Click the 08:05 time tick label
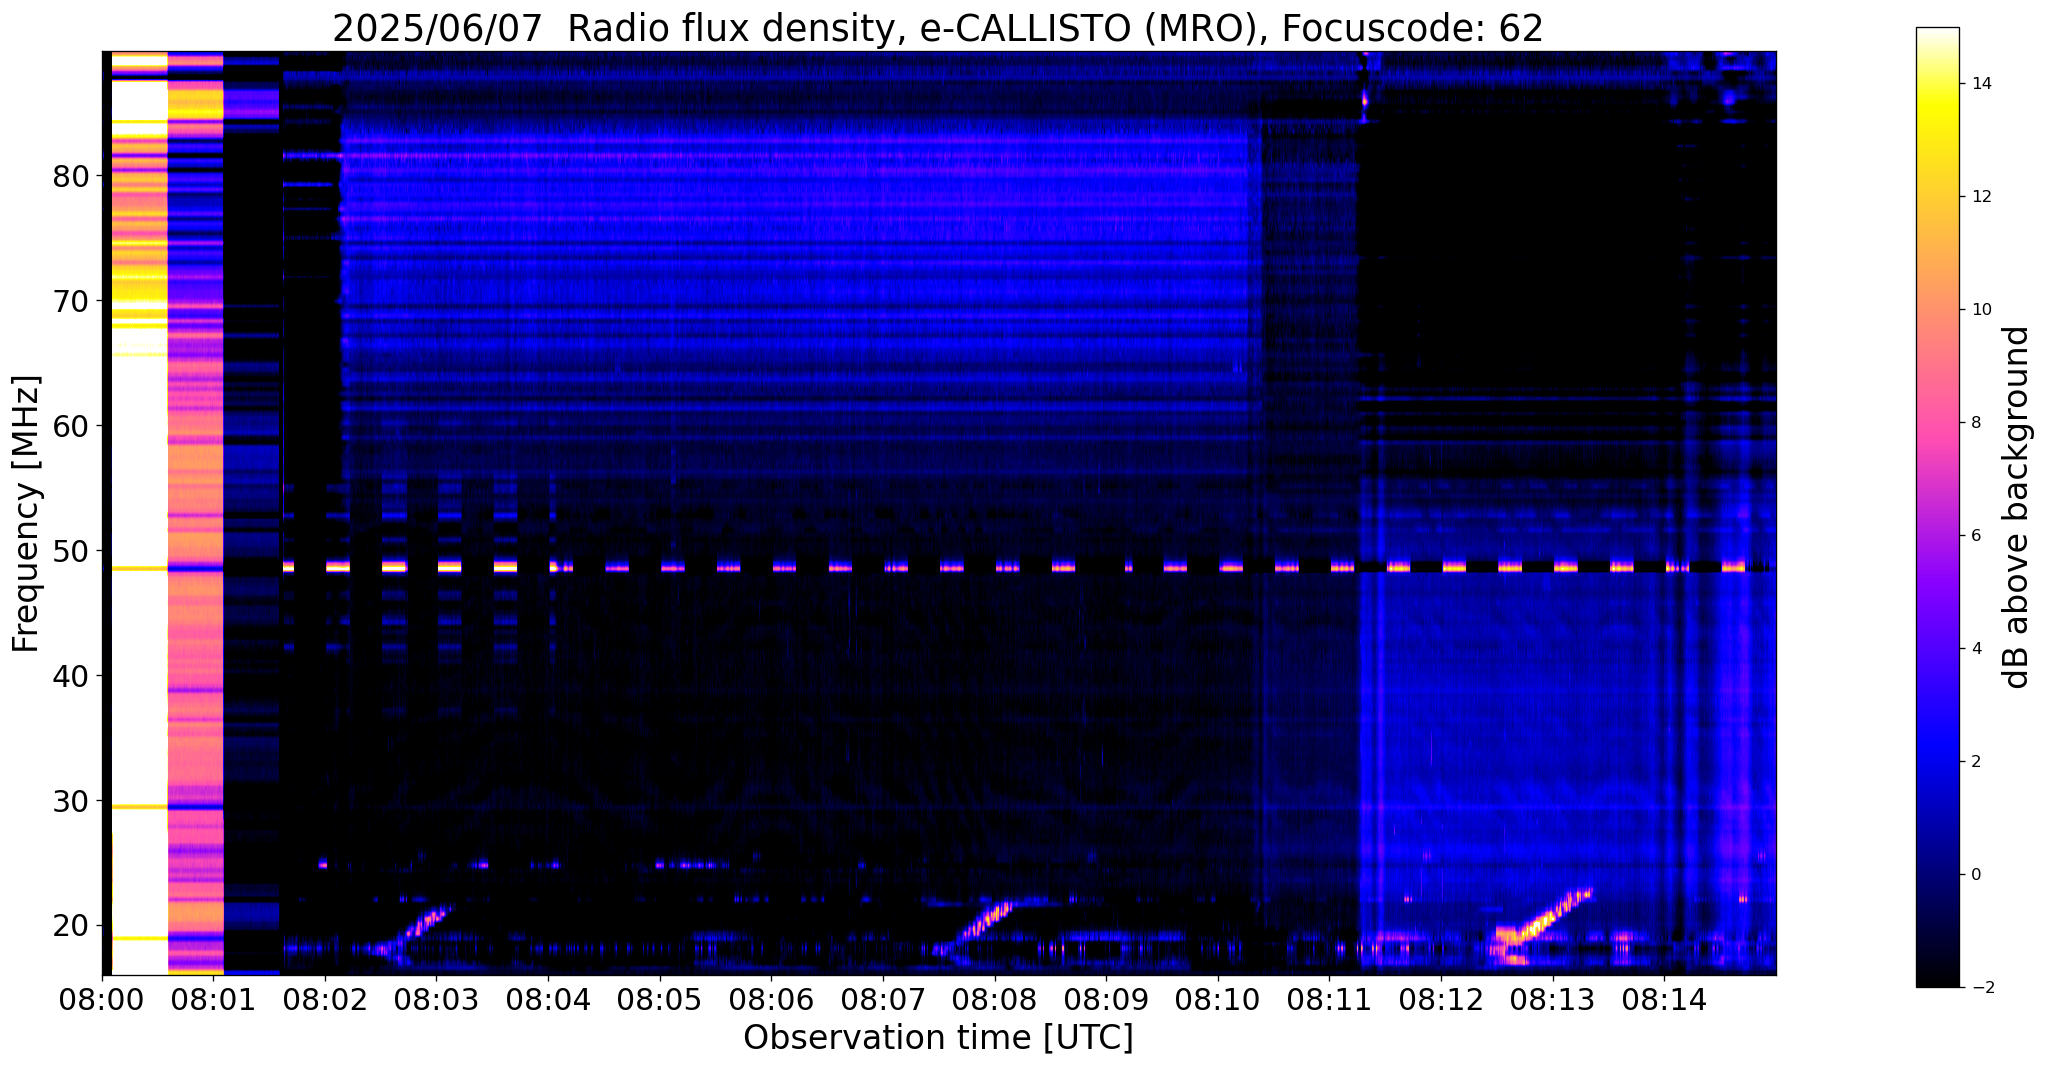 (x=659, y=999)
